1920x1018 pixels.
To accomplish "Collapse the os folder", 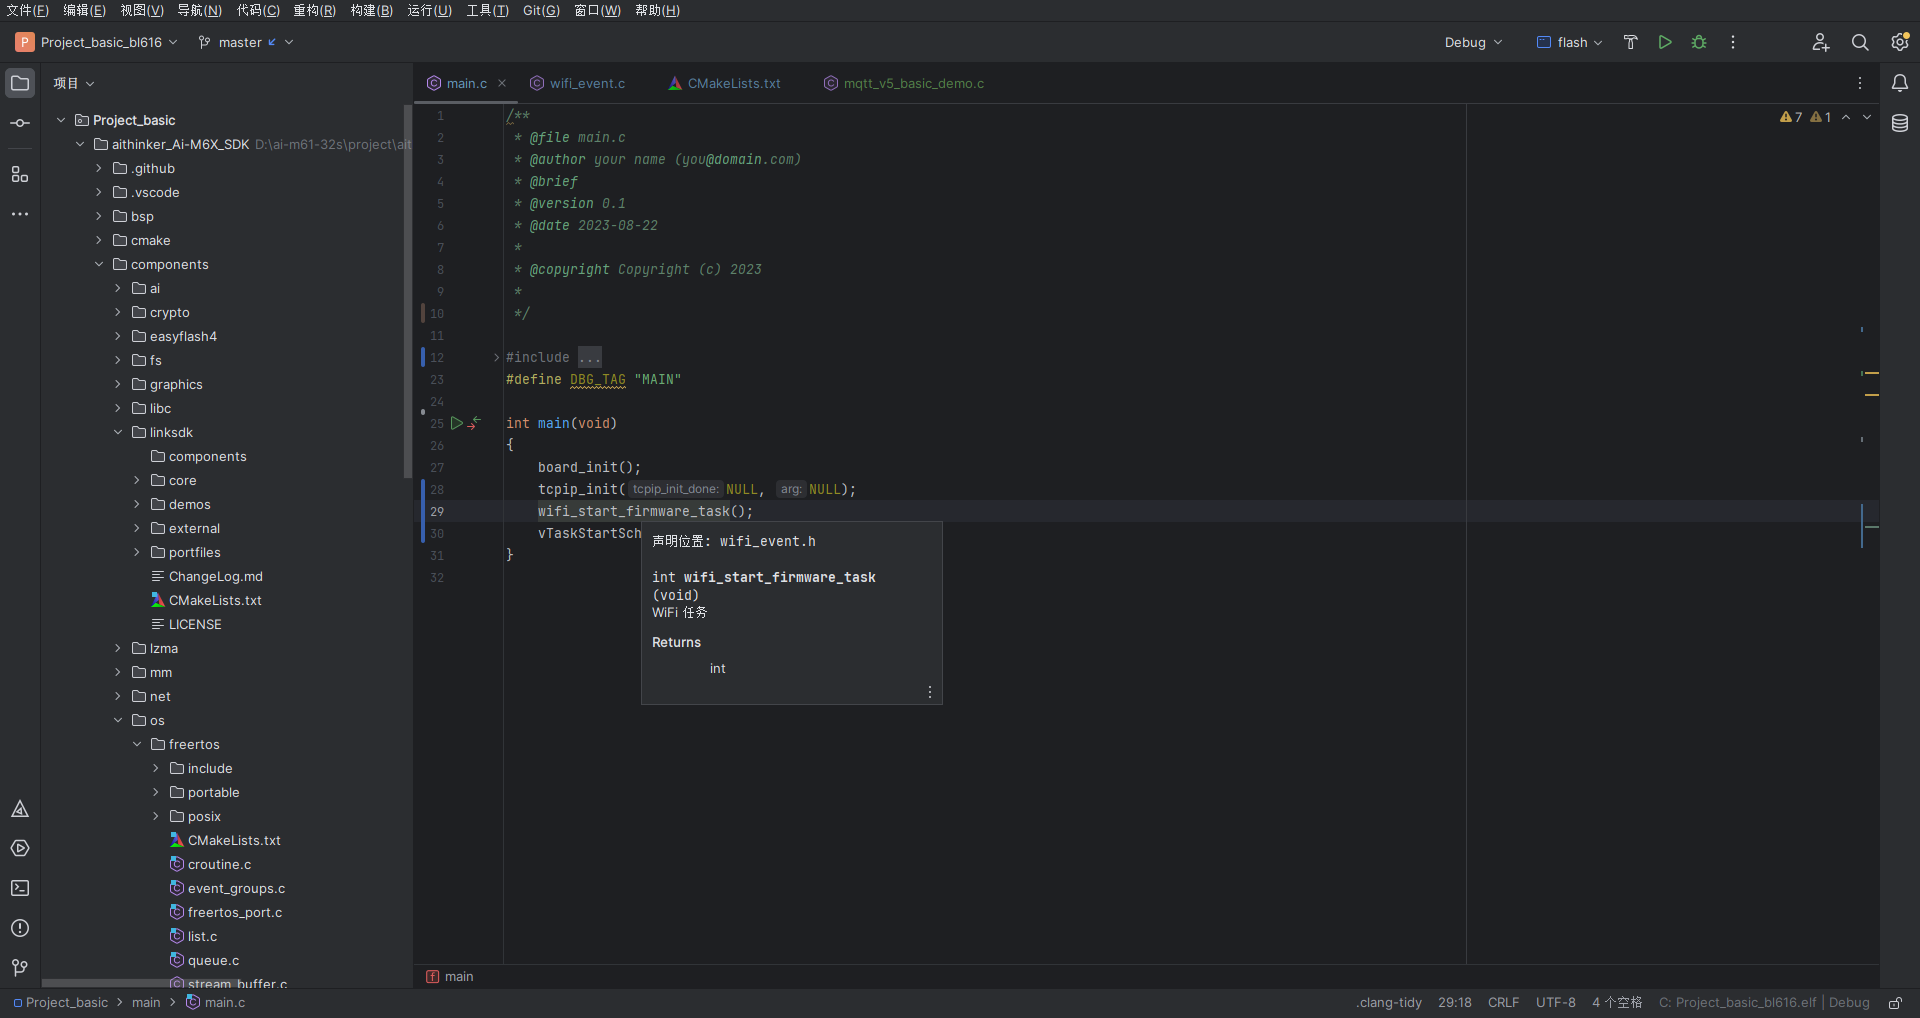I will tap(118, 720).
